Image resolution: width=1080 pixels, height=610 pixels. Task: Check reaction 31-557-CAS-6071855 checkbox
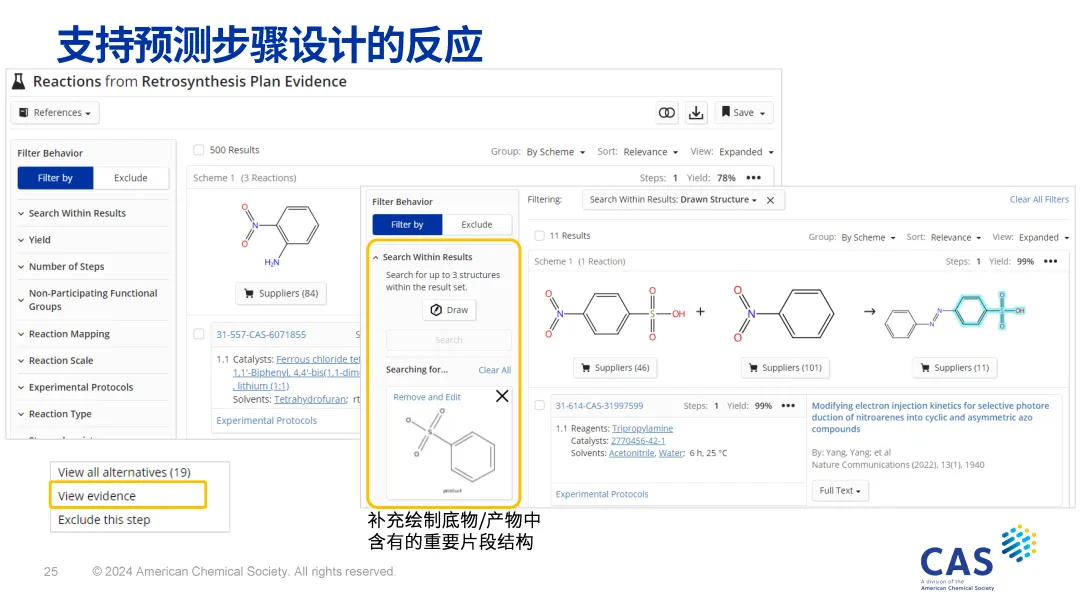coord(199,335)
